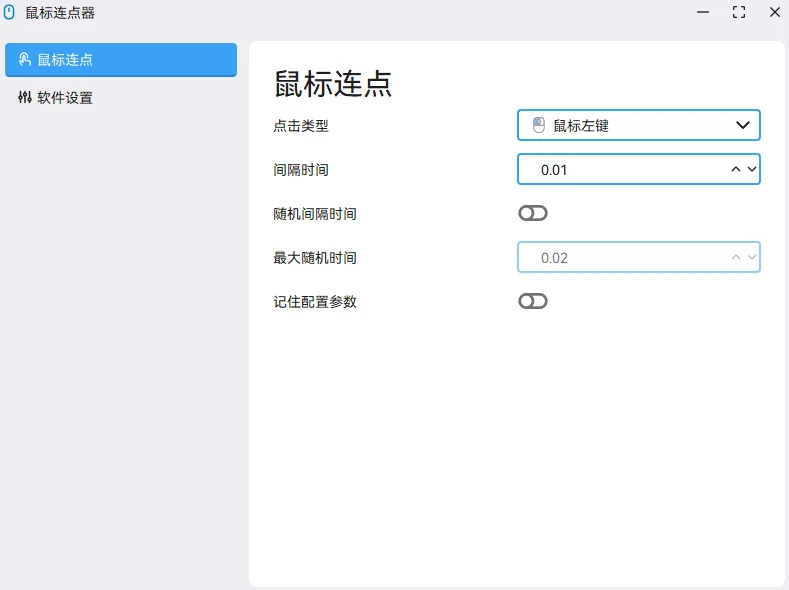This screenshot has width=789, height=590.
Task: Toggle the 记住配置参数 switch
Action: point(533,301)
